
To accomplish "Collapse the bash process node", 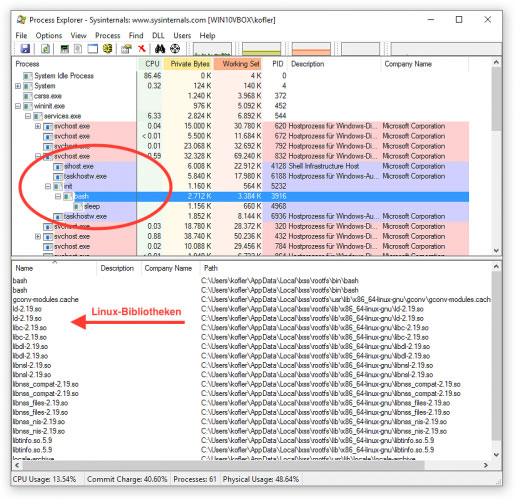I will 58,196.
